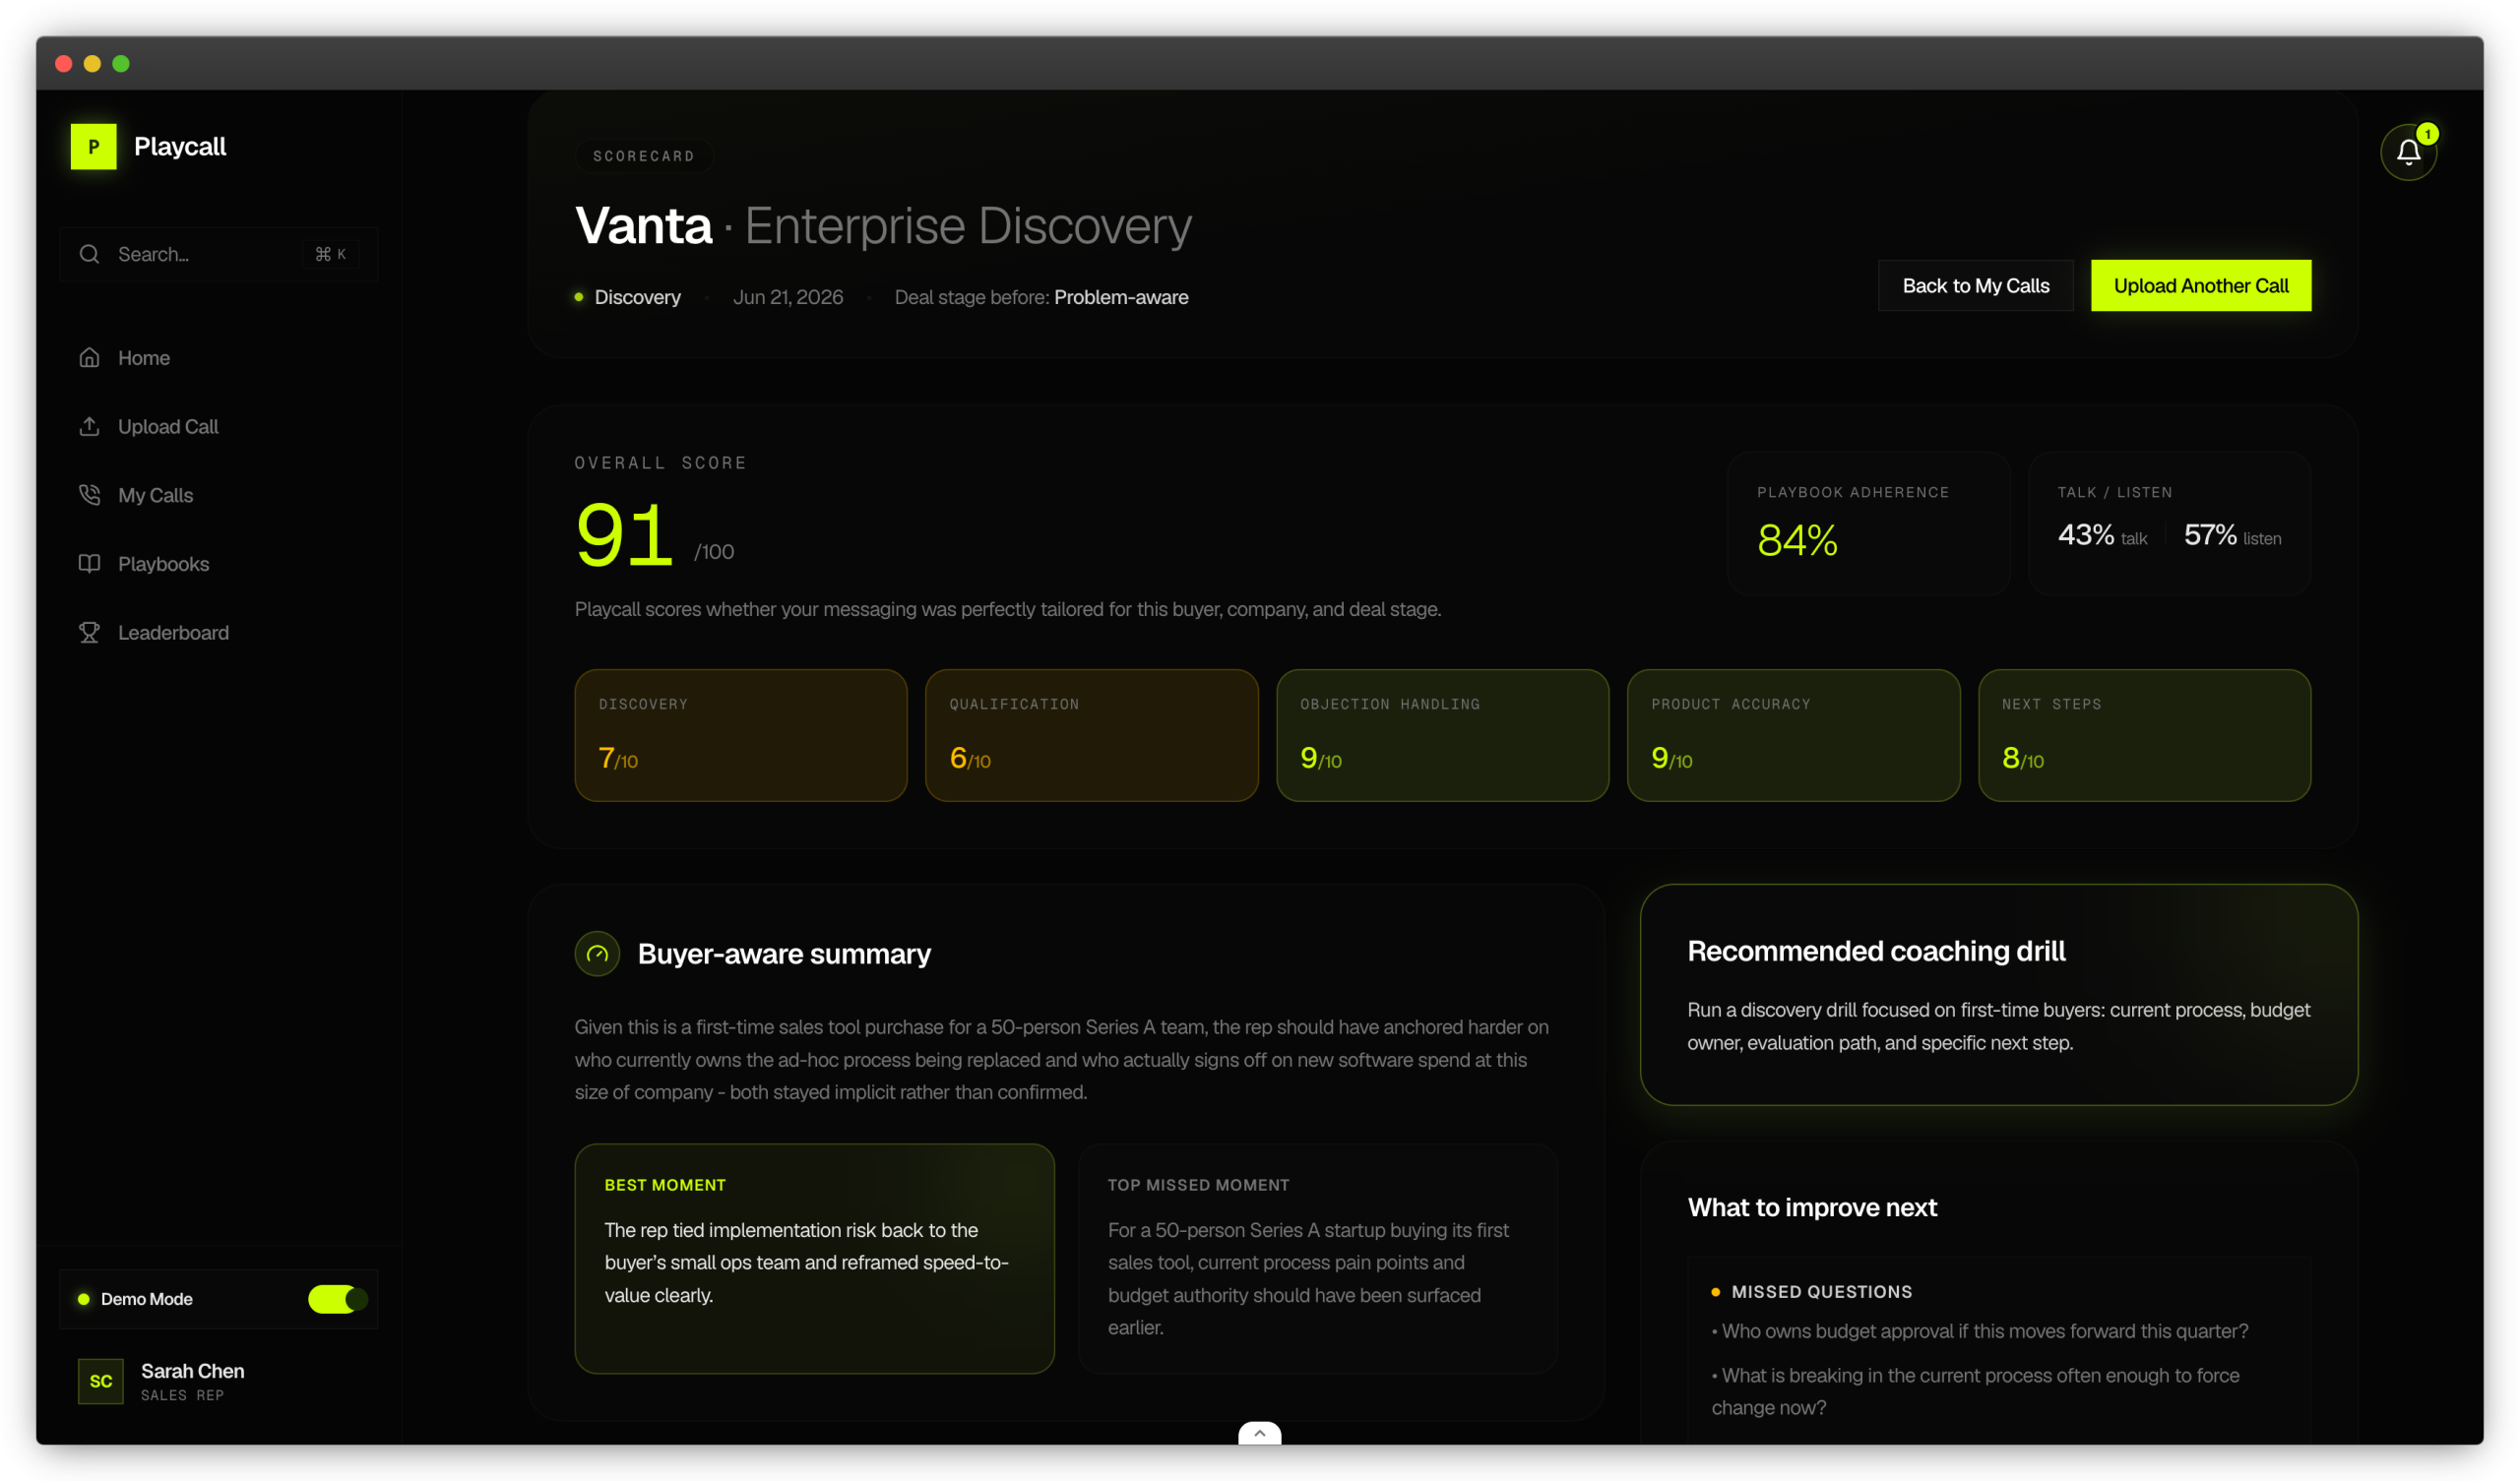Toggle Demo Mode switch off
The height and width of the screenshot is (1481, 2520).
tap(337, 1299)
